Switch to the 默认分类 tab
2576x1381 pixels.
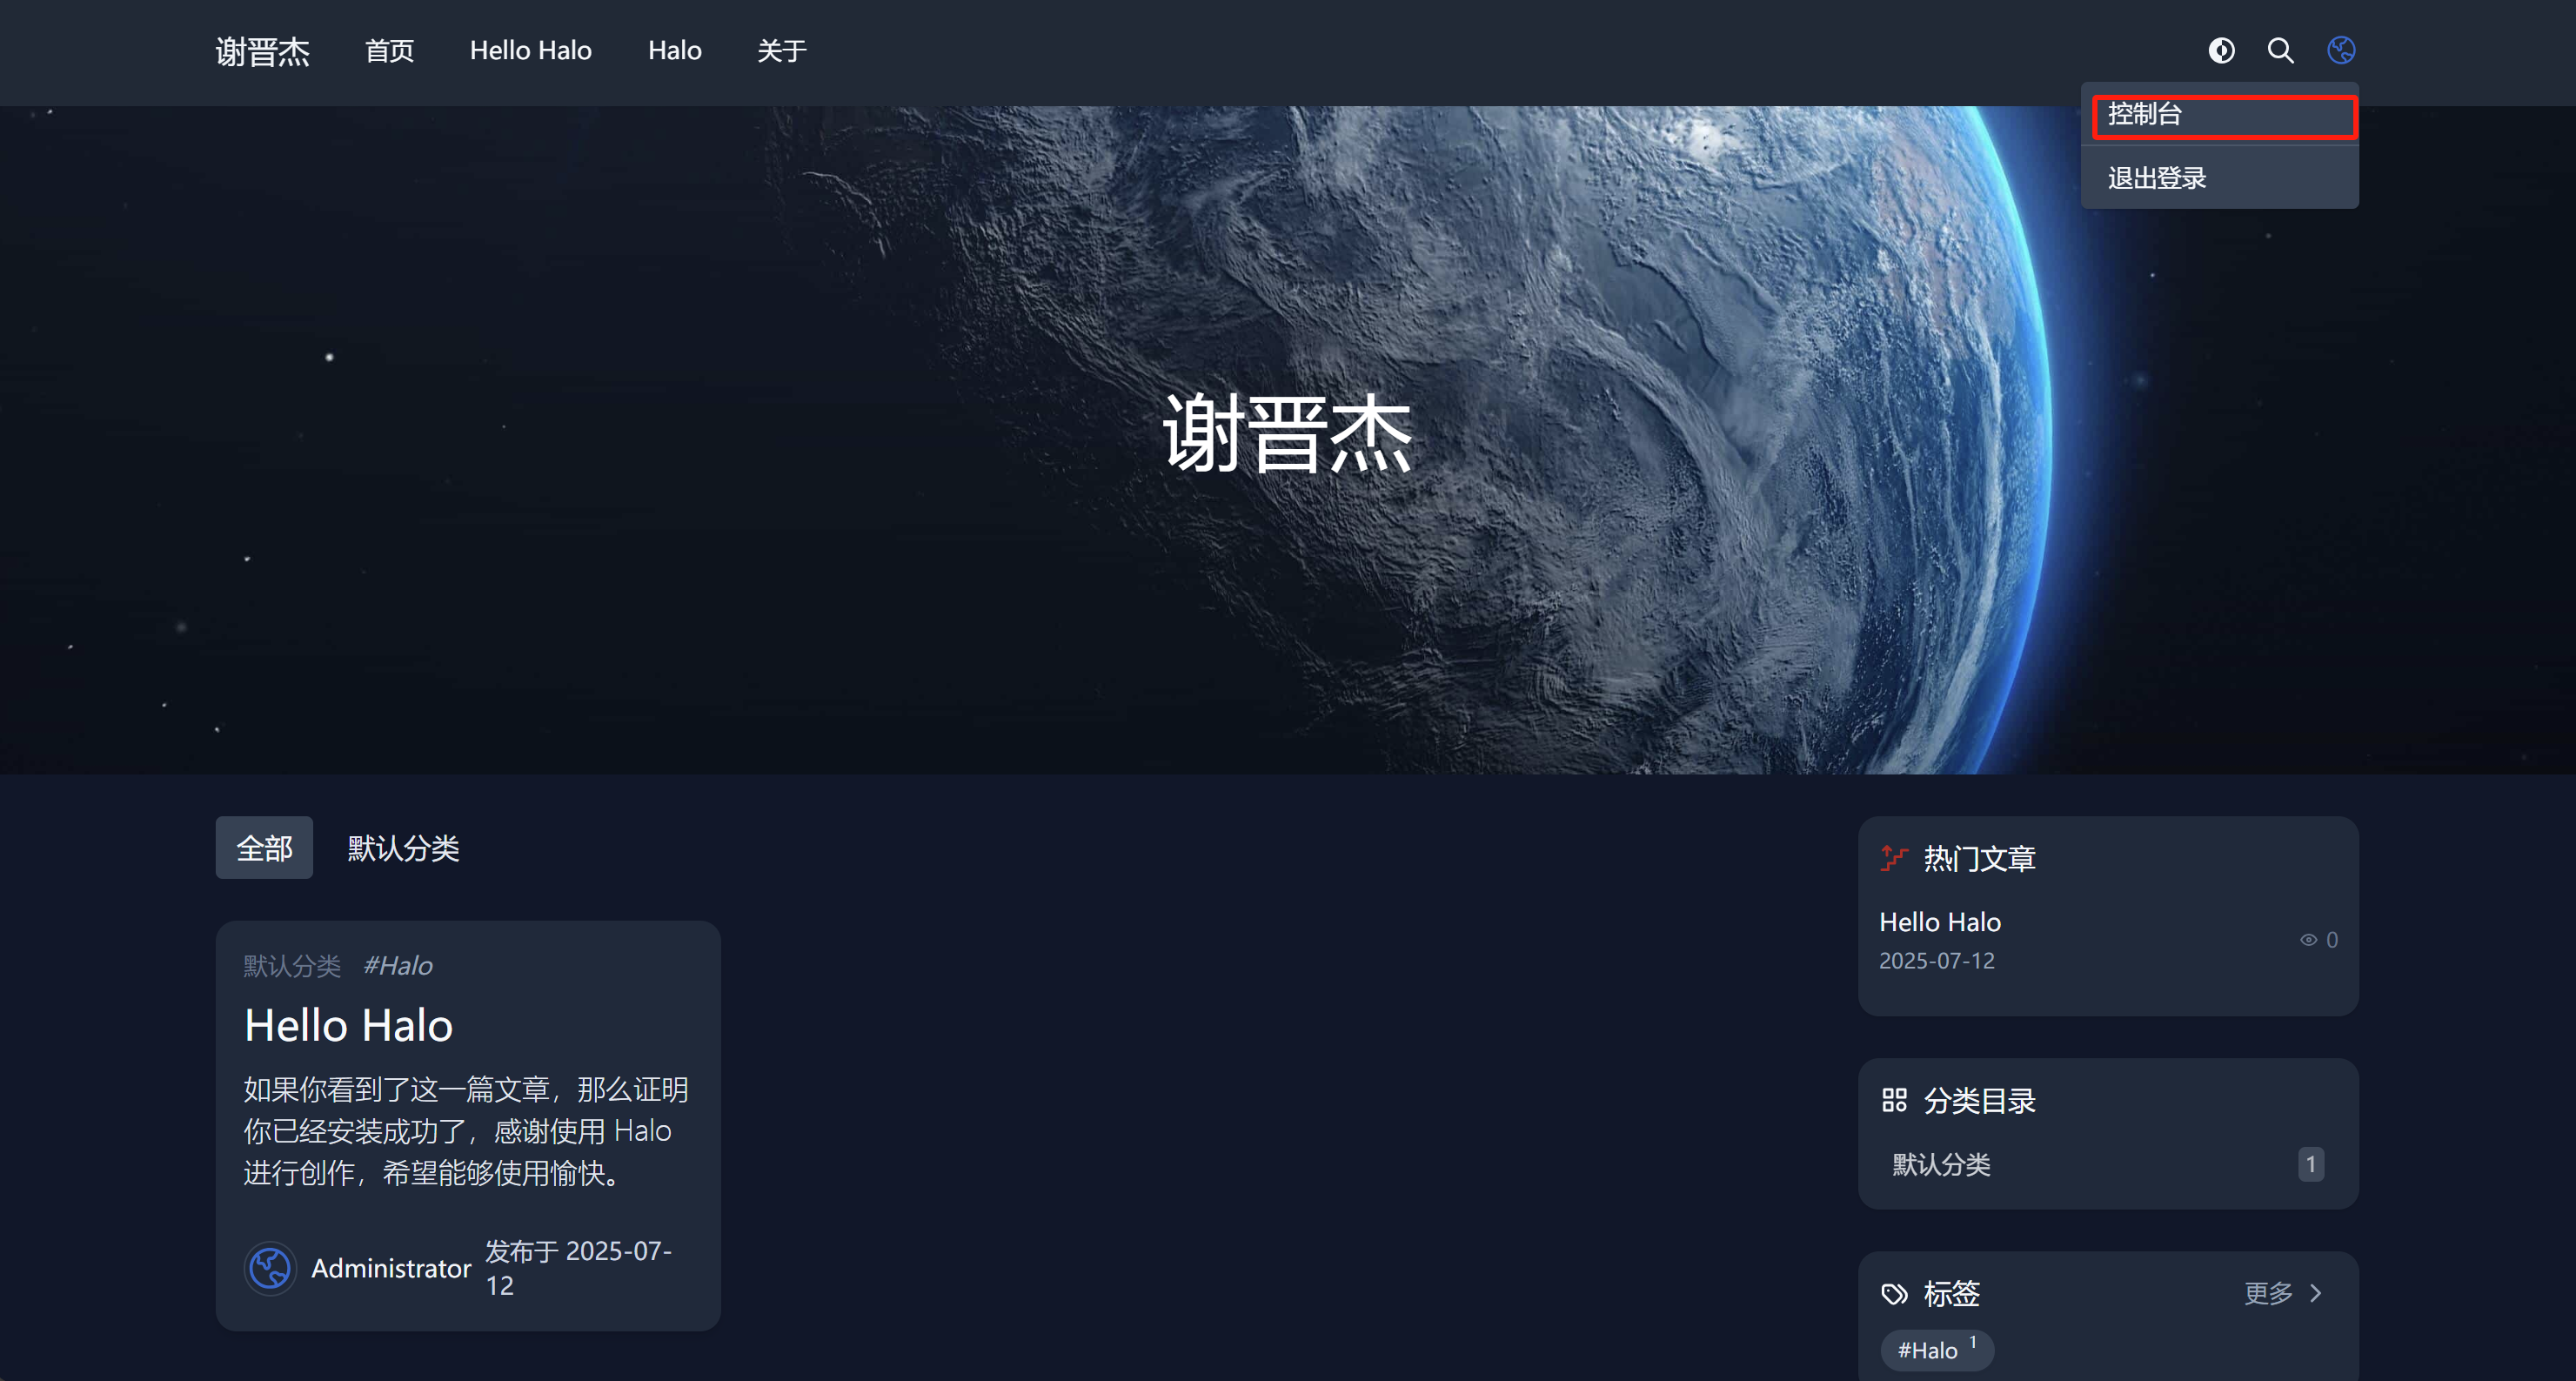tap(403, 848)
